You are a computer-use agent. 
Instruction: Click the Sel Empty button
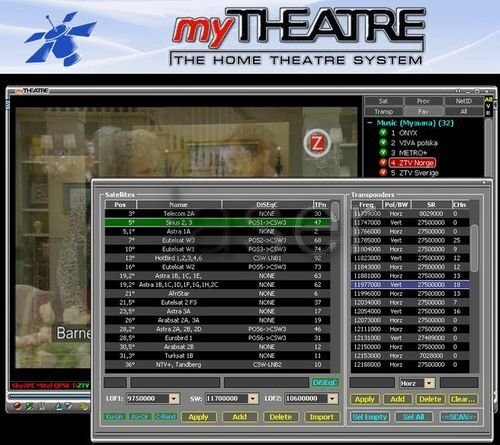tap(370, 417)
